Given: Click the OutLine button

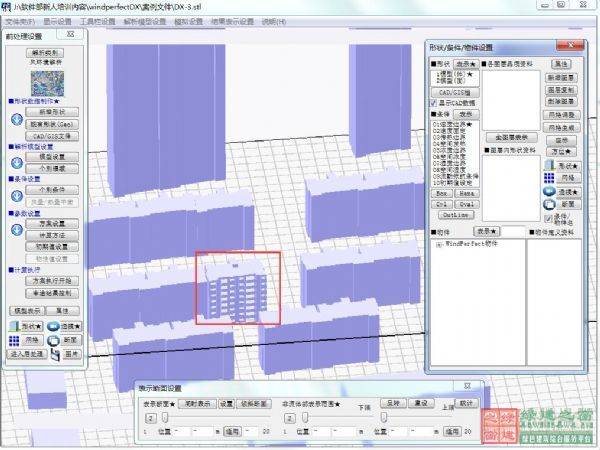Looking at the screenshot, I should point(455,214).
